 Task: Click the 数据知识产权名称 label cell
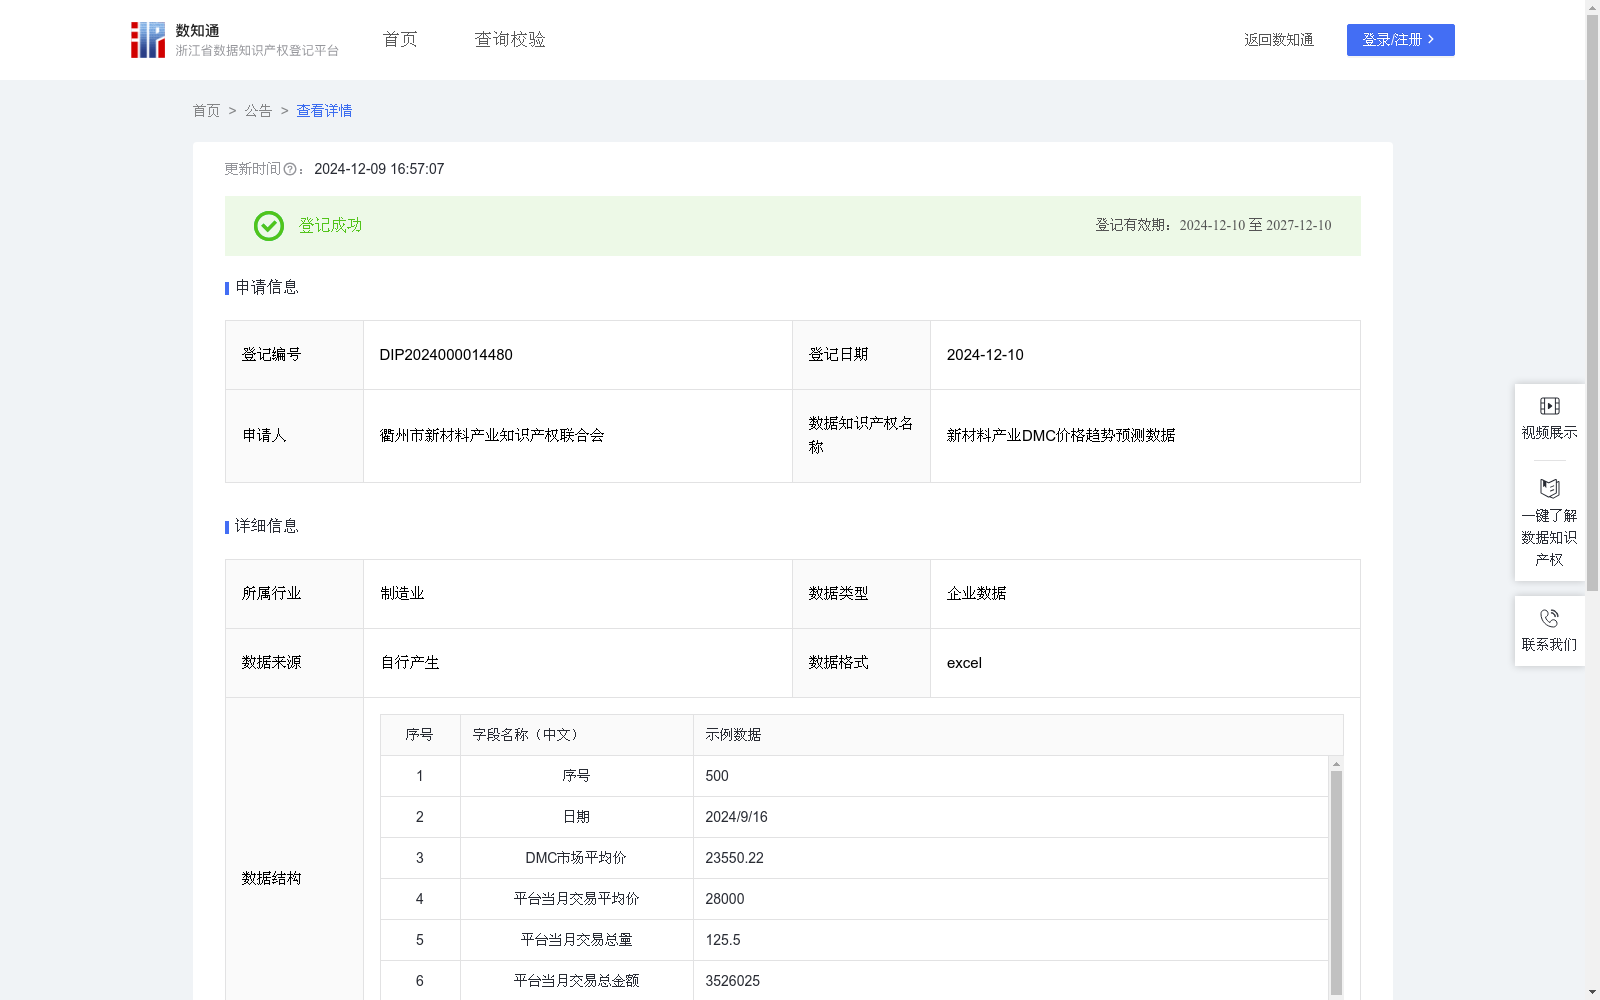coord(862,436)
